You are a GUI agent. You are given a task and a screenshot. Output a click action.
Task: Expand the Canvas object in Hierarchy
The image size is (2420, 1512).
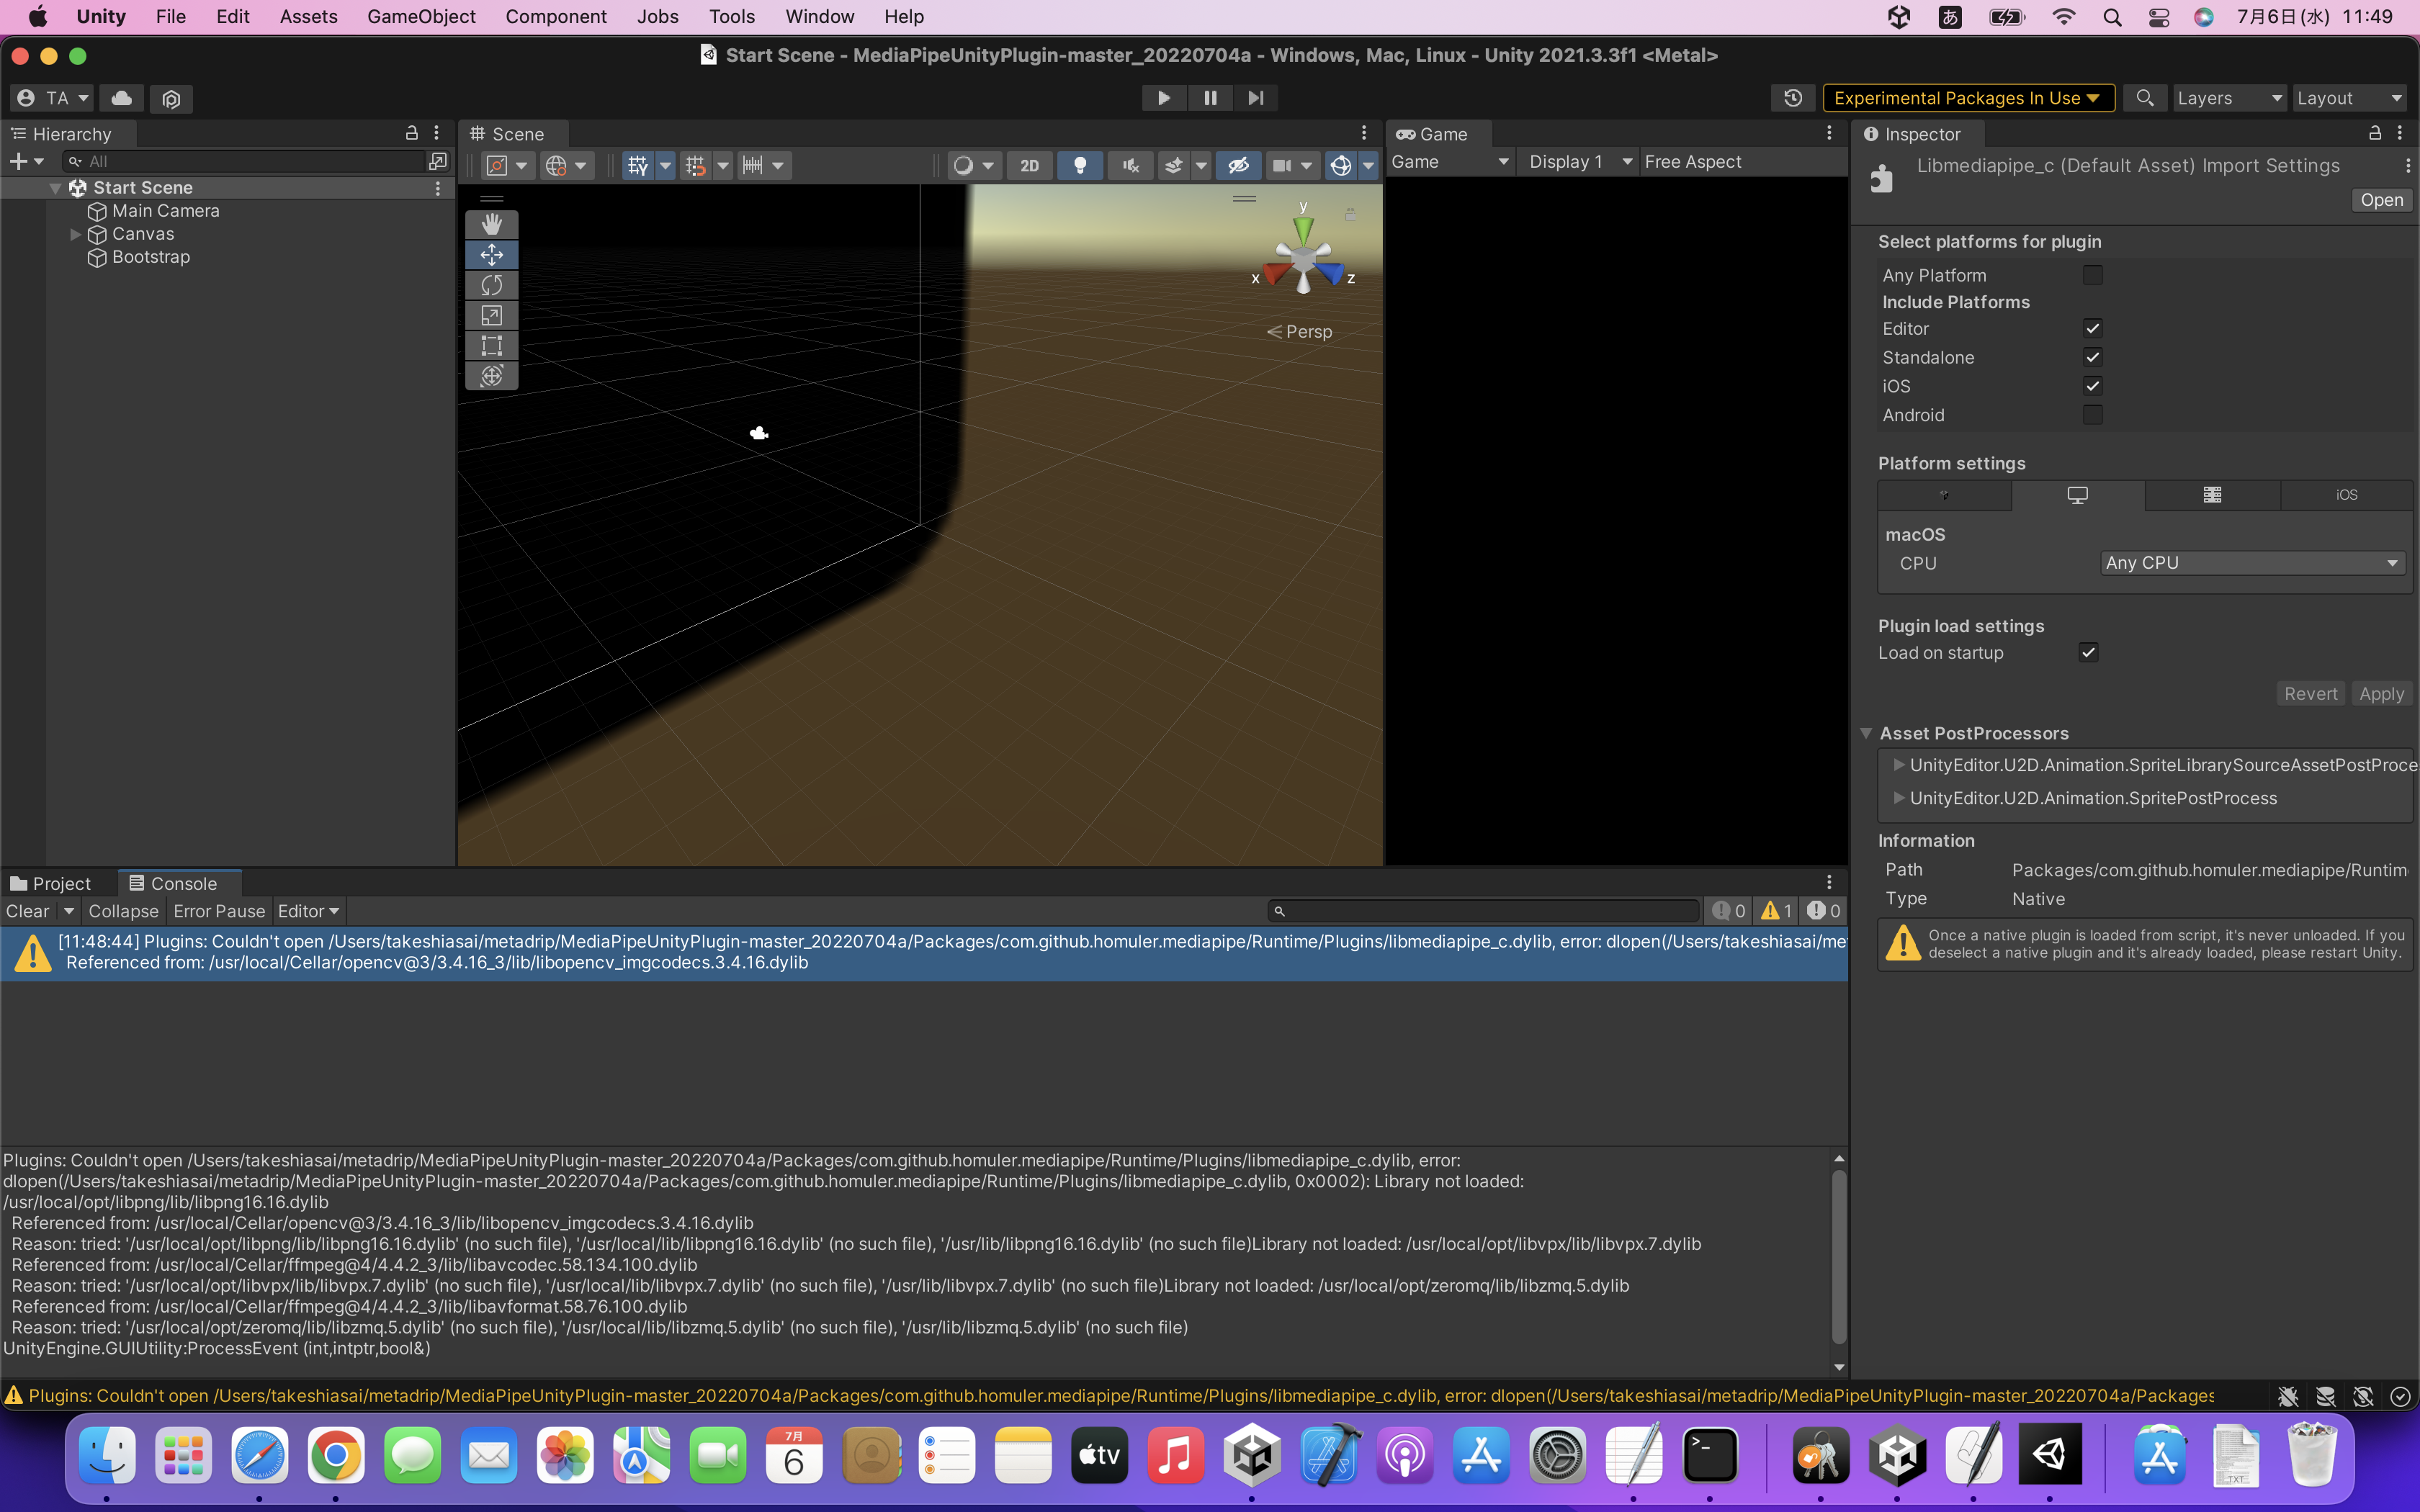pos(75,234)
